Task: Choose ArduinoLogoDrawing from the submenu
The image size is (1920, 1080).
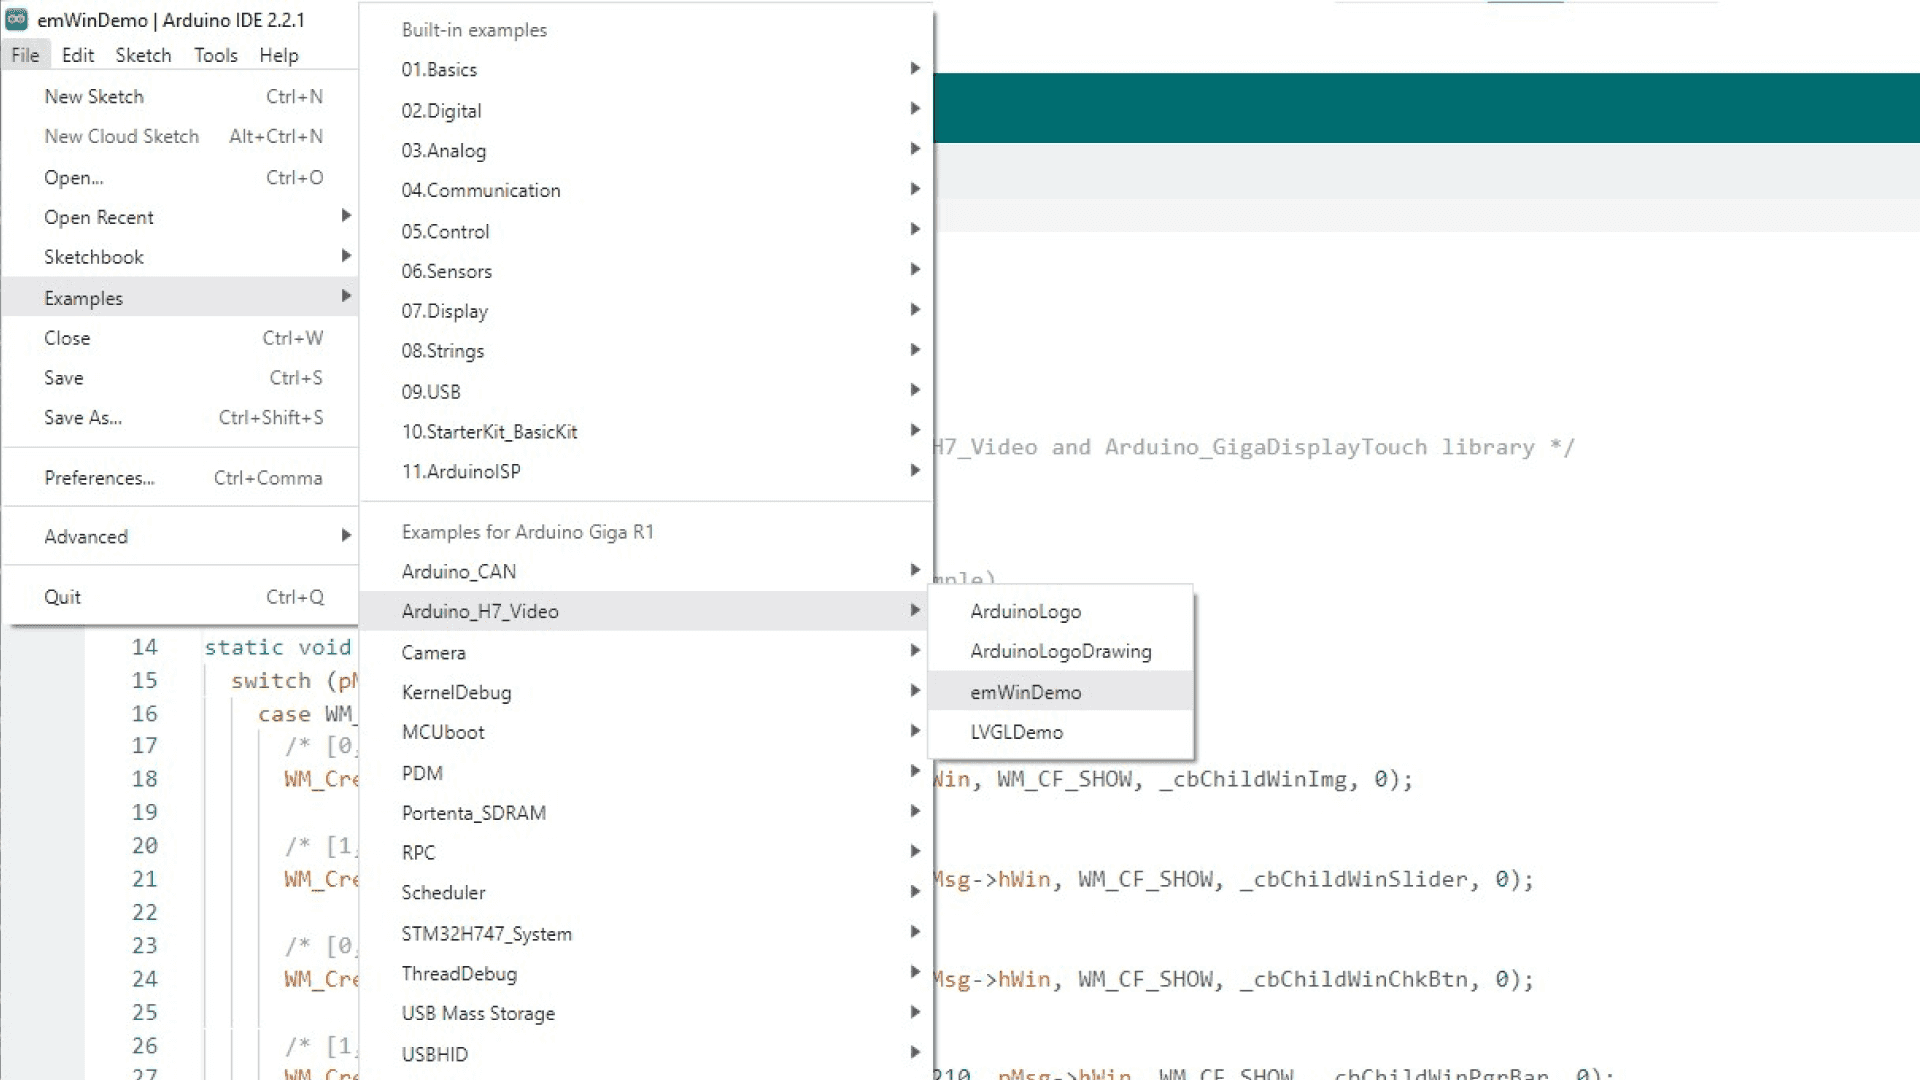Action: coord(1060,651)
